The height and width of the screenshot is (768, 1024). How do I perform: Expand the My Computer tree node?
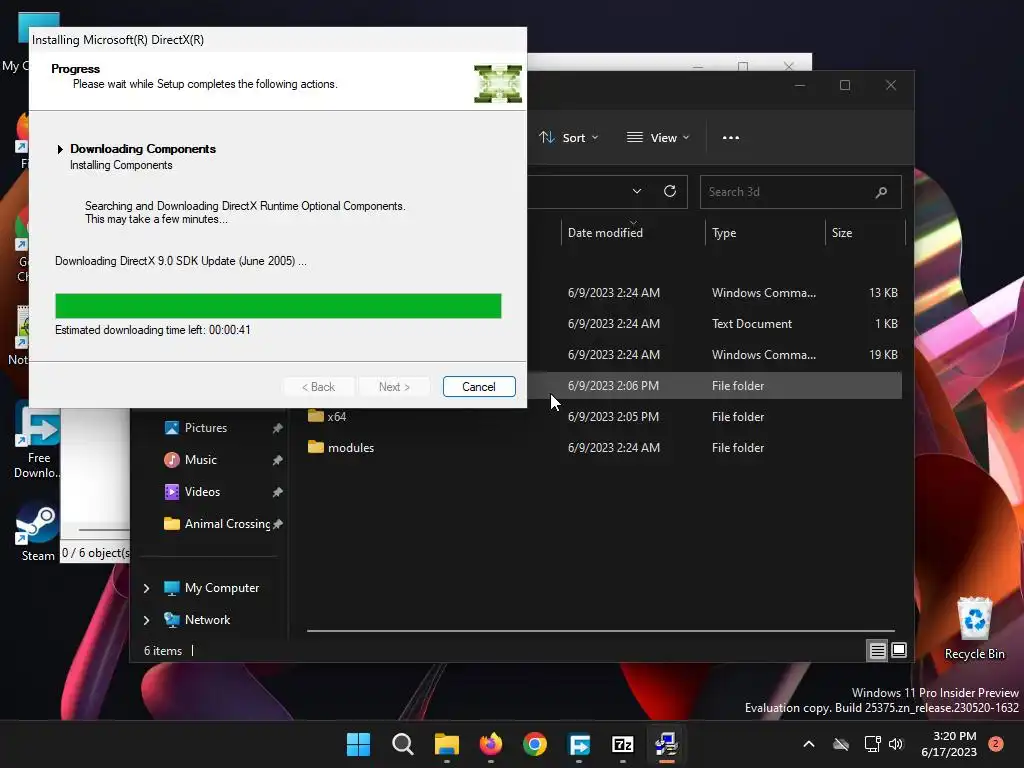point(146,588)
